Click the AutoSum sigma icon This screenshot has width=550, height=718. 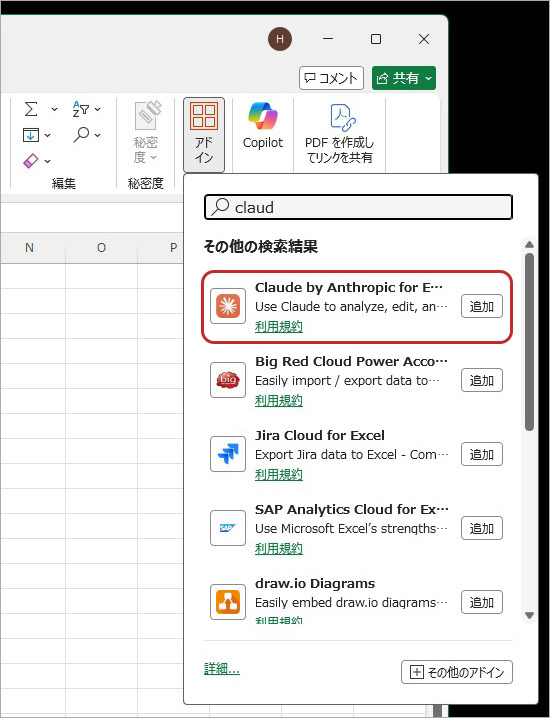tap(31, 109)
